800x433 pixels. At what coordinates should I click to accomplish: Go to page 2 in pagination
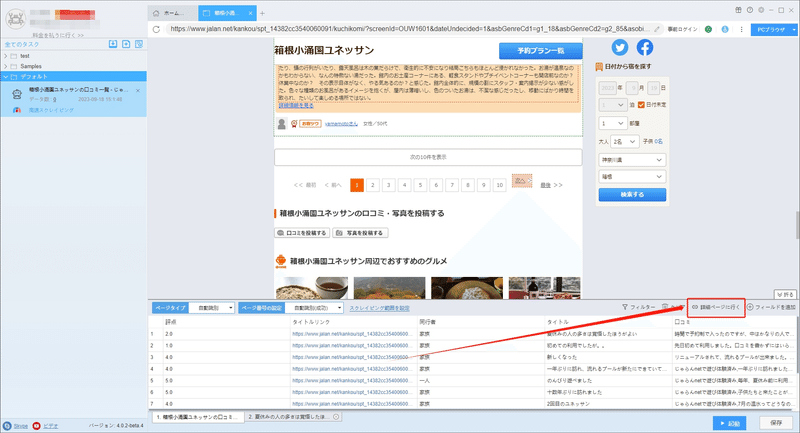point(373,185)
